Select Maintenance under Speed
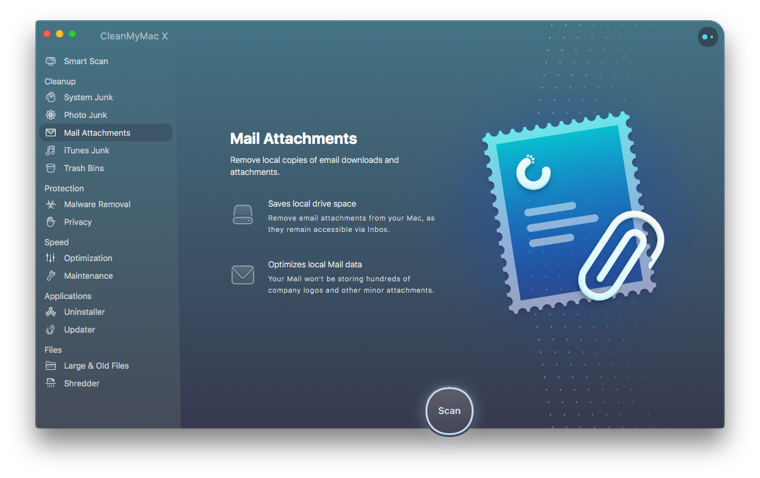 click(x=88, y=276)
